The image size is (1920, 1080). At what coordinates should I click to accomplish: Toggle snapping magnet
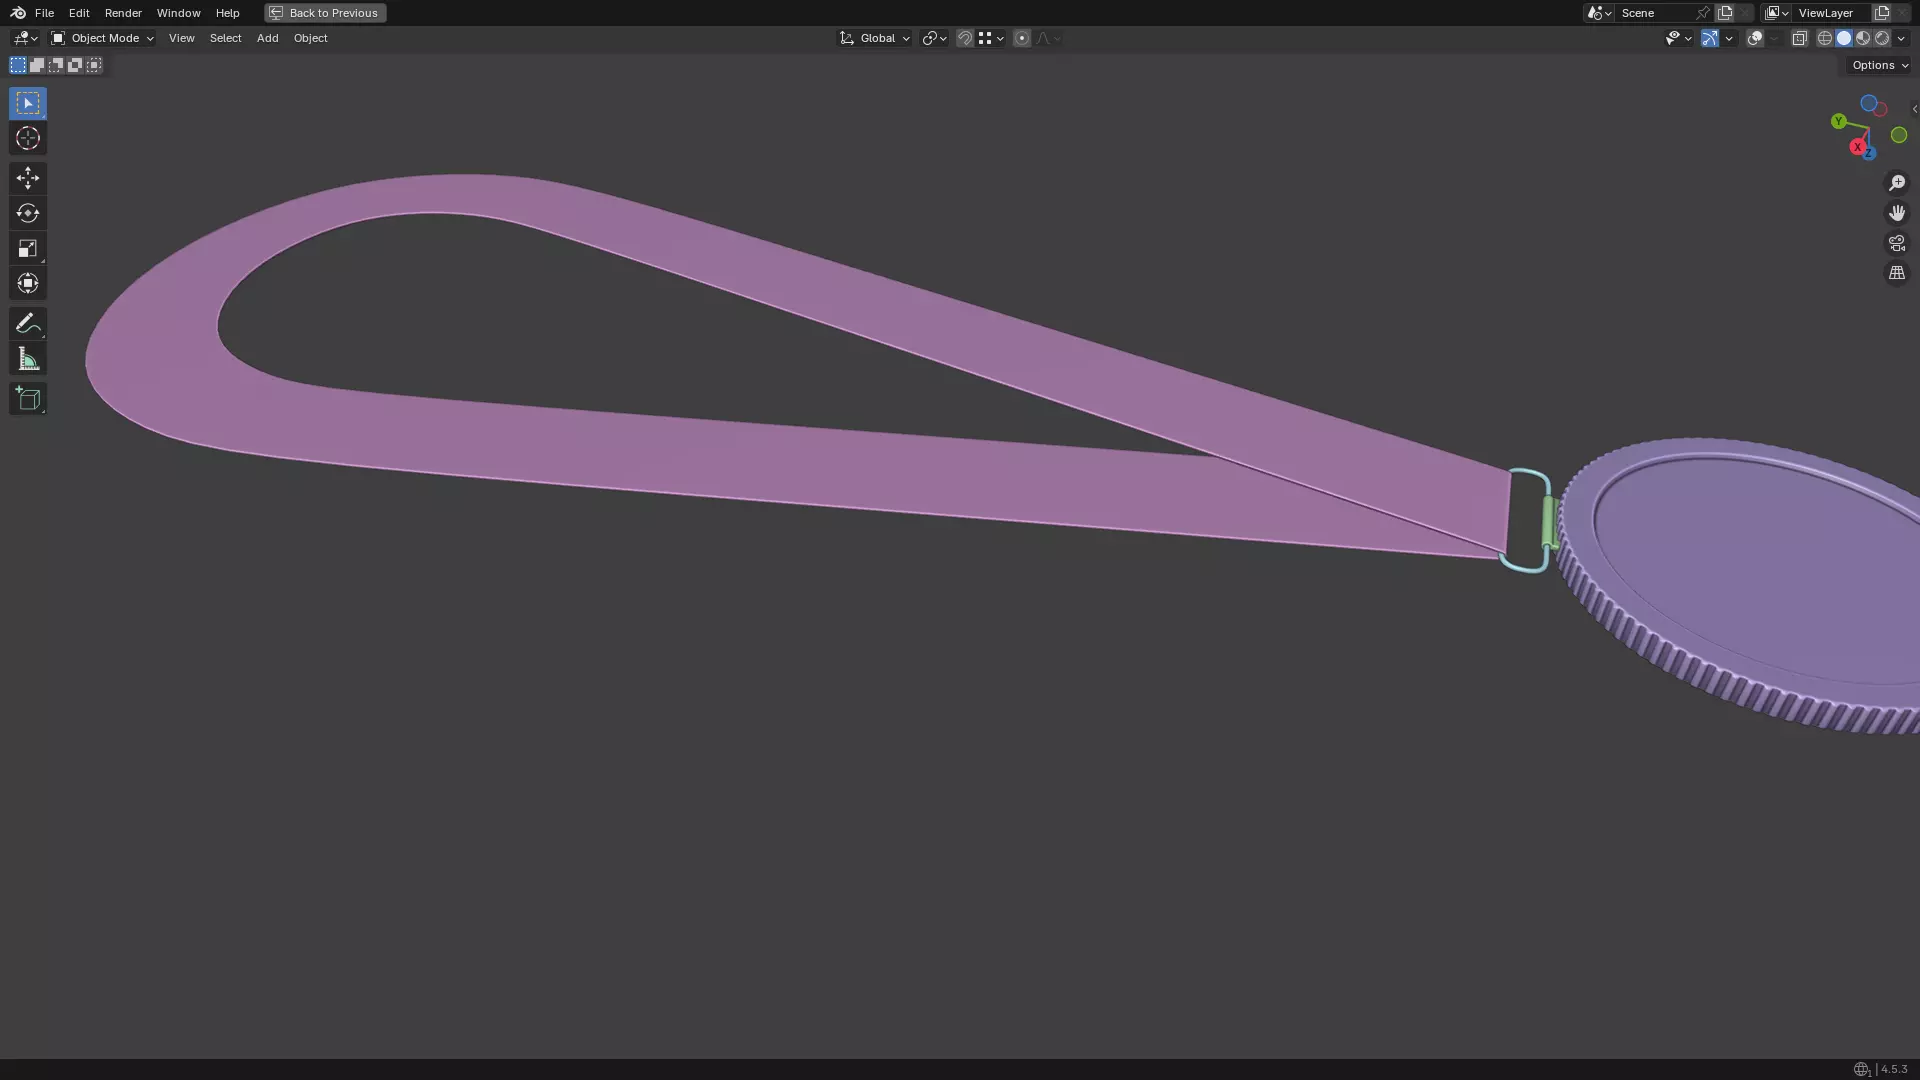pyautogui.click(x=964, y=38)
